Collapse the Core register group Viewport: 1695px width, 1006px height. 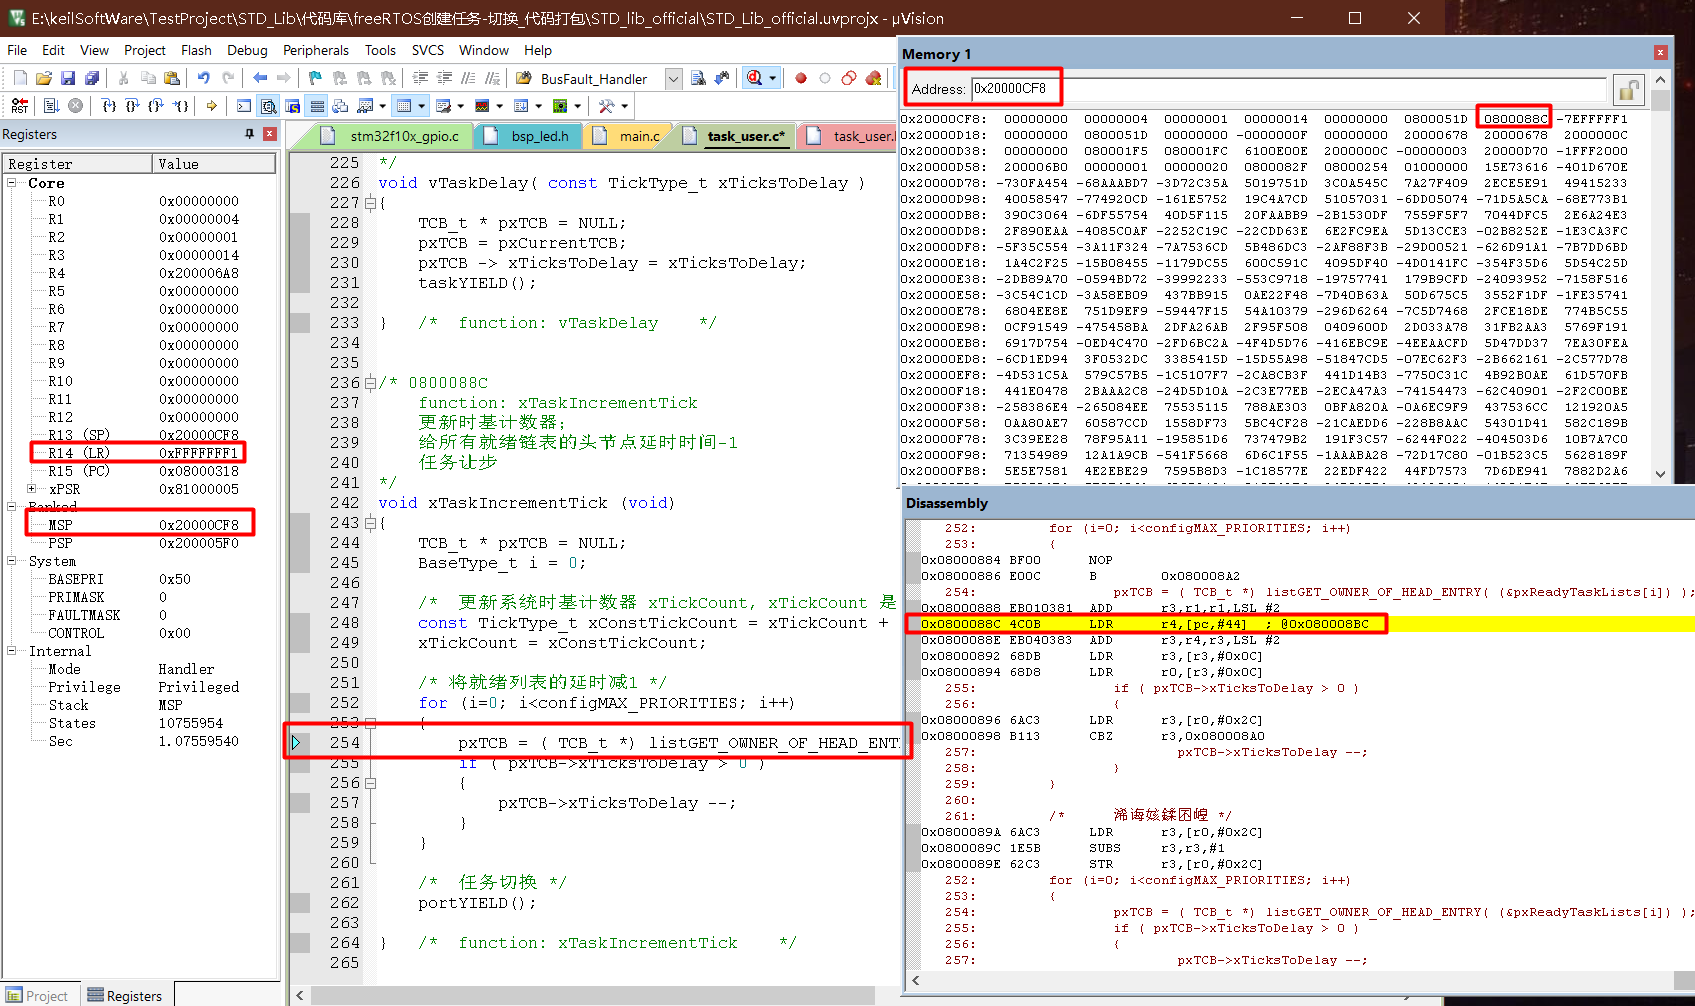12,183
